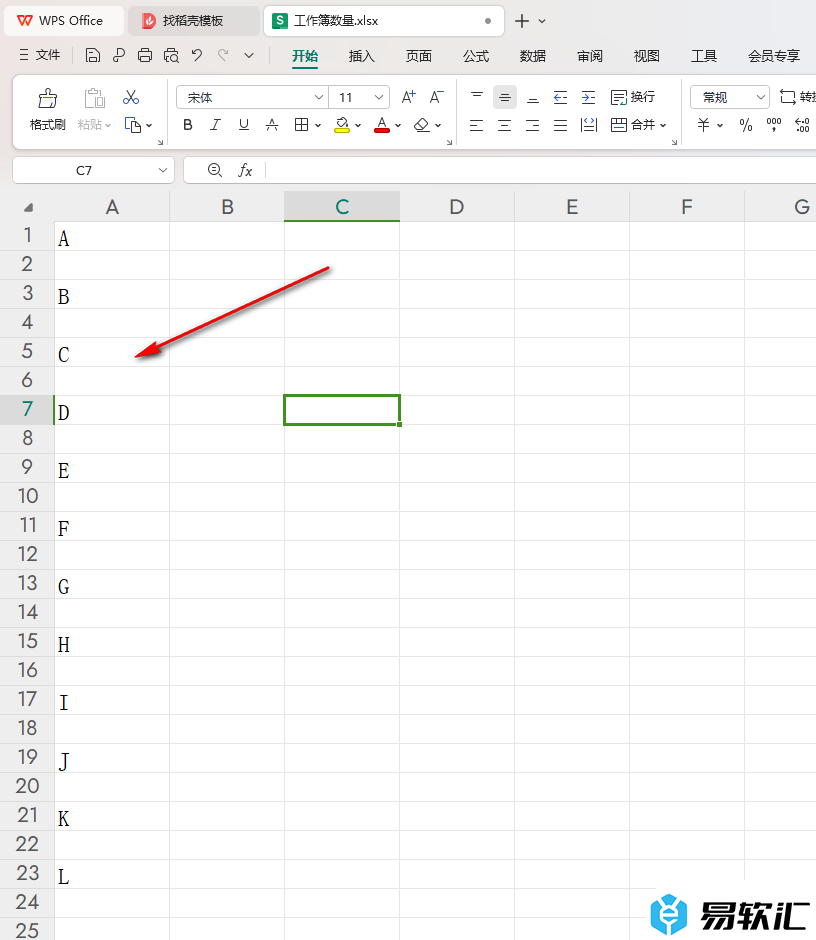Expand border style dropdown arrow
Screen dimensions: 816x940
[x=318, y=125]
